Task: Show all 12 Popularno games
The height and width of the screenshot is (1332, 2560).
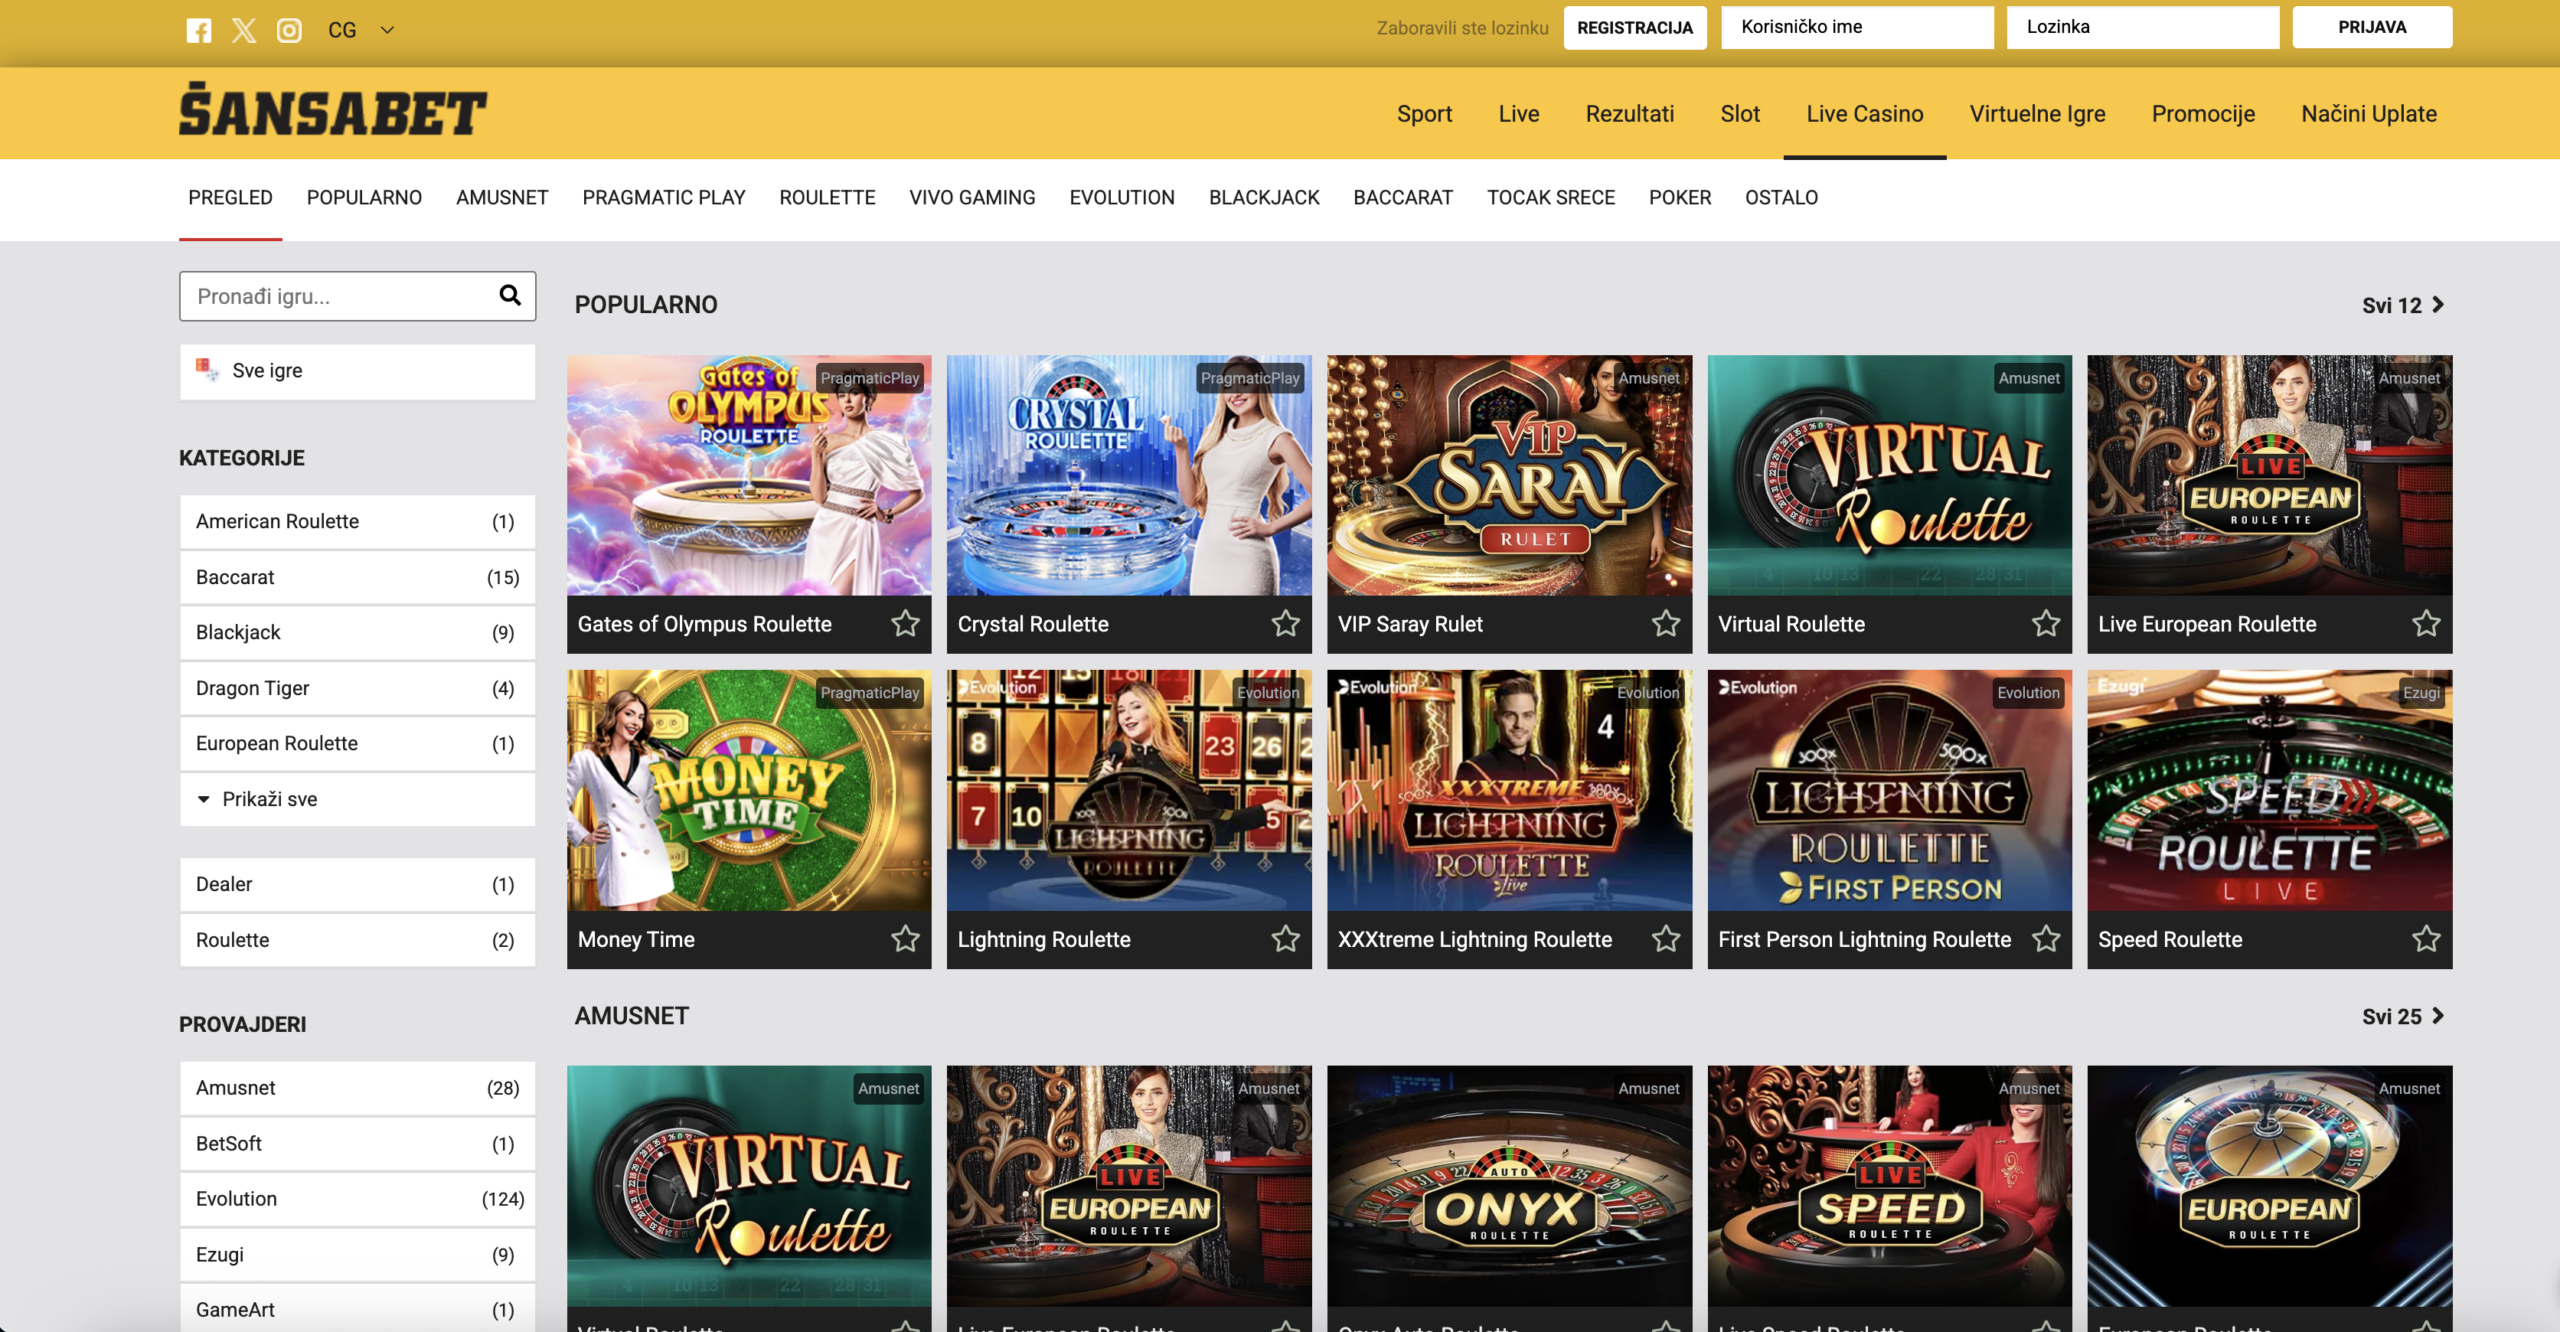Action: pos(2403,305)
